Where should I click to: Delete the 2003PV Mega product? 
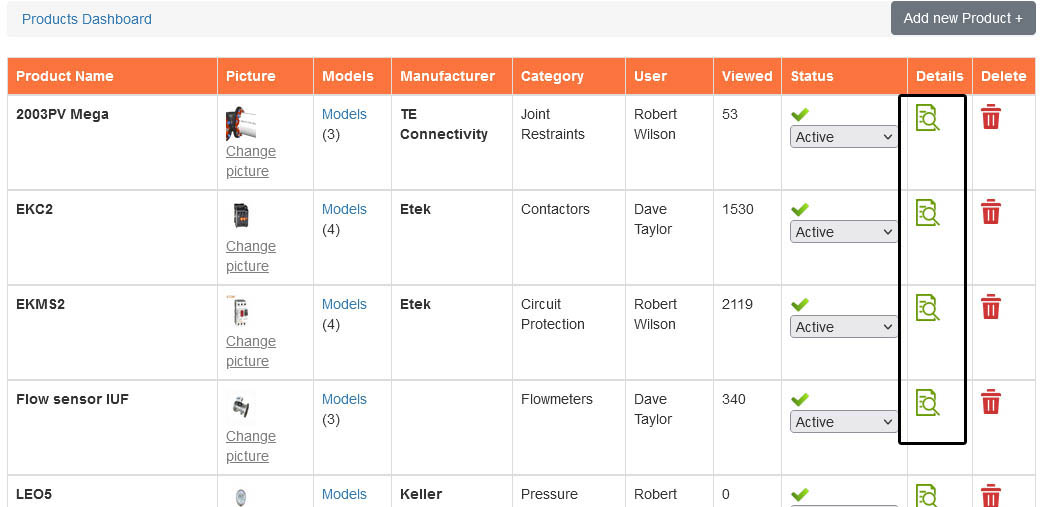pos(991,117)
